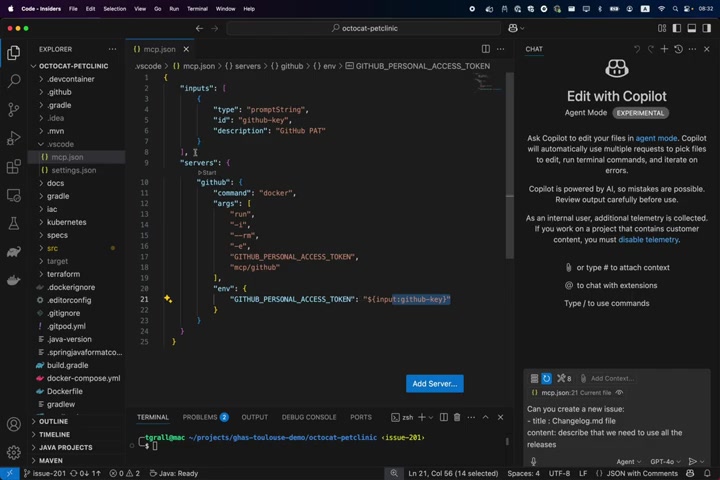
Task: Click the working set icon left of the refresh button
Action: 534,378
